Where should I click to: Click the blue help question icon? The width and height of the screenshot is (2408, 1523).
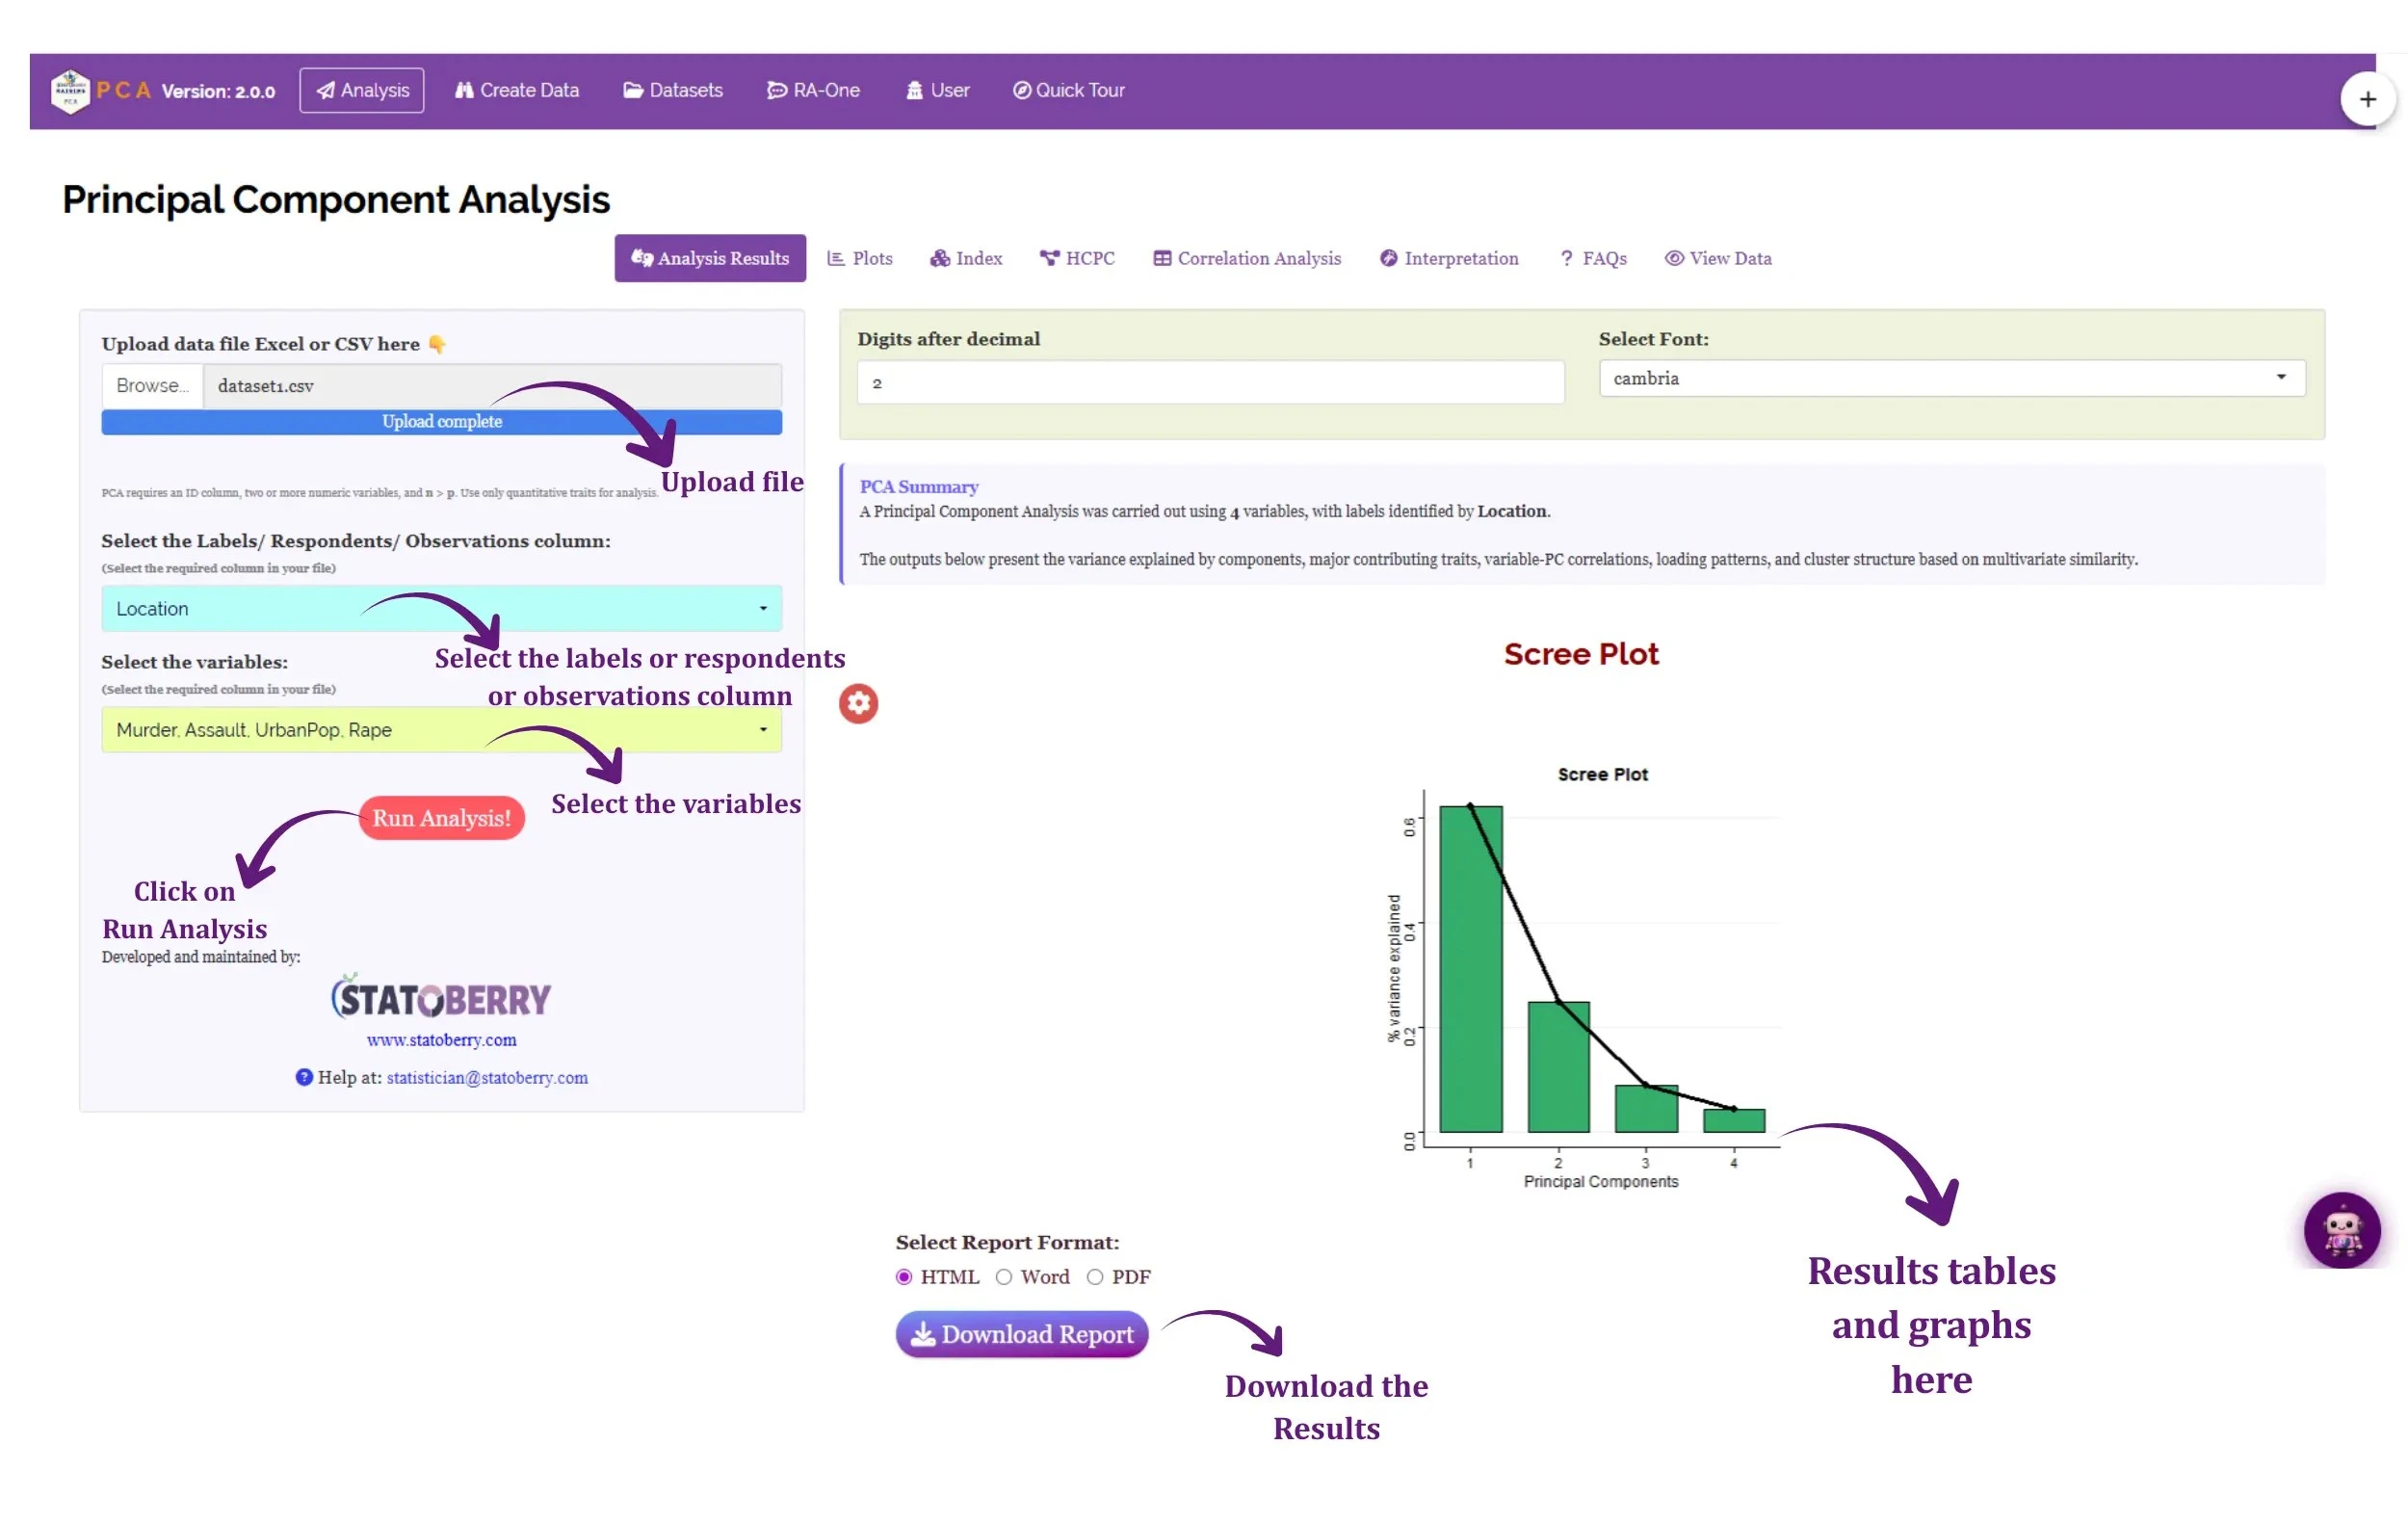click(x=304, y=1077)
